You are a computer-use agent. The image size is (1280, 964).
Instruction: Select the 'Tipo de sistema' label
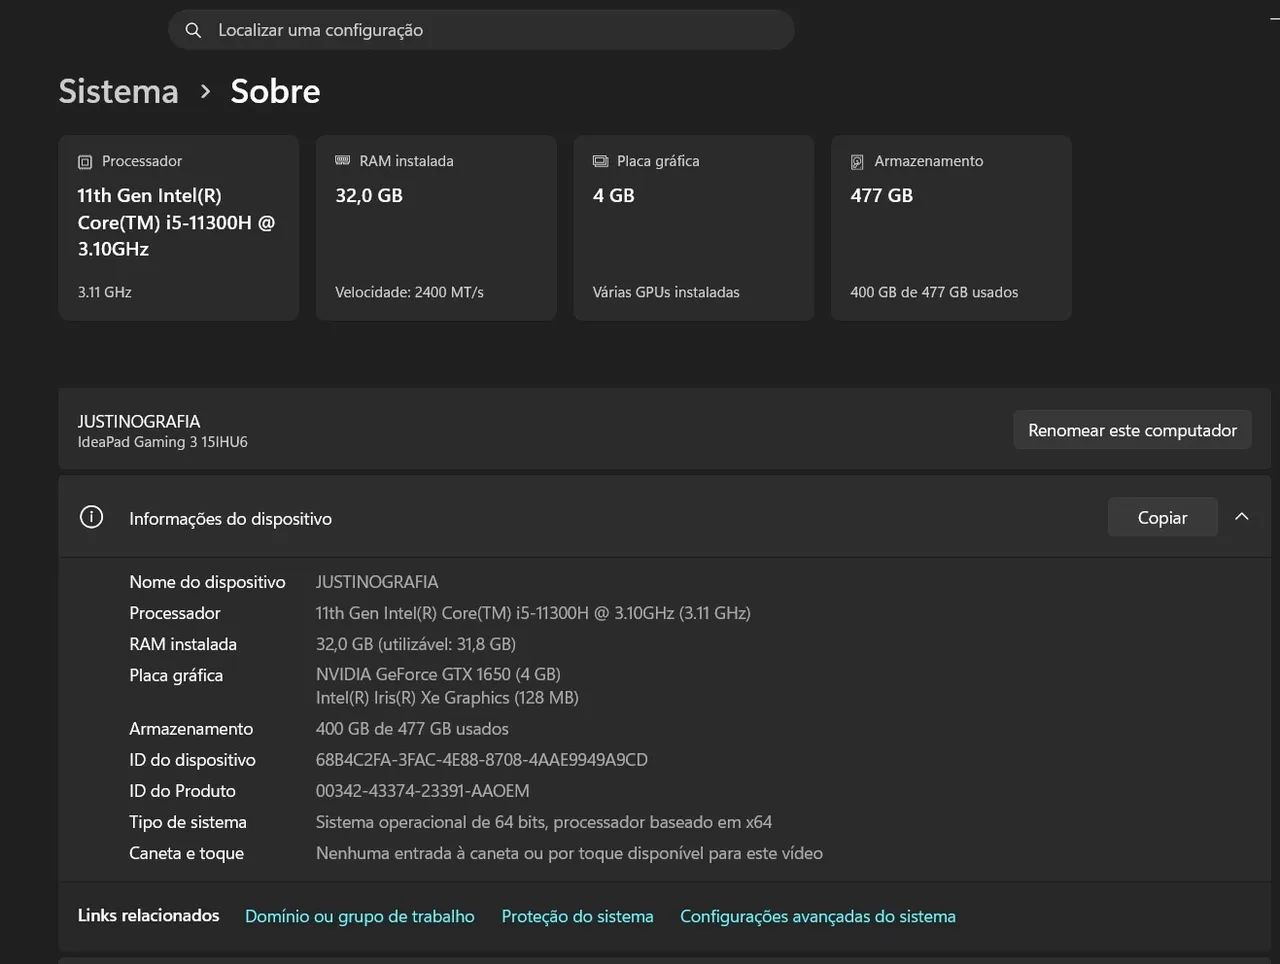(x=188, y=822)
